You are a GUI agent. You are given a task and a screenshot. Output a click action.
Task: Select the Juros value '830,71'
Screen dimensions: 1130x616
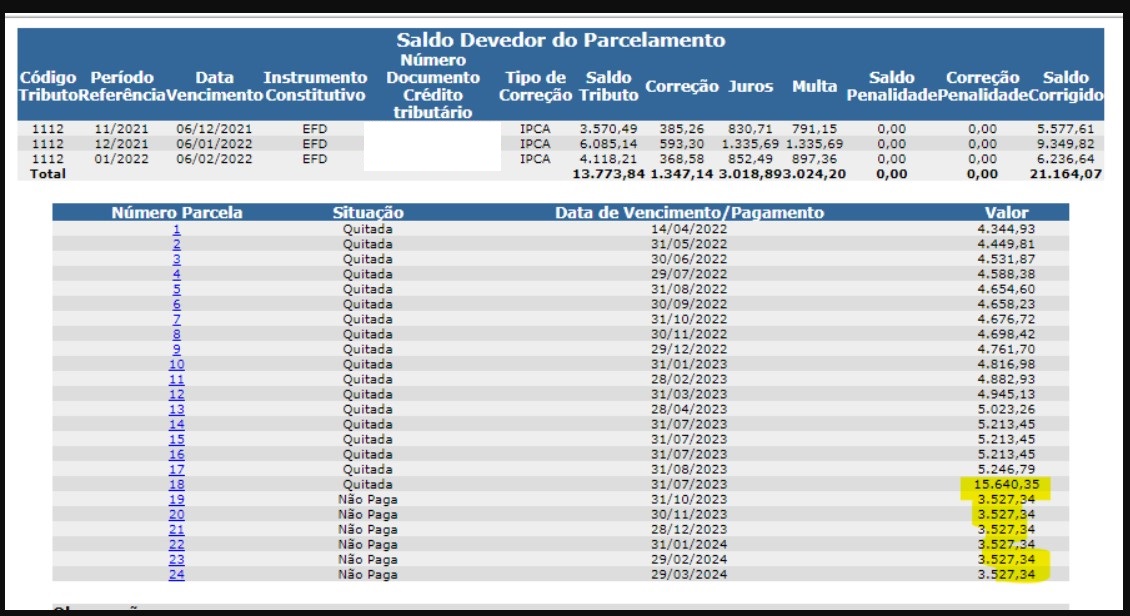tap(749, 129)
